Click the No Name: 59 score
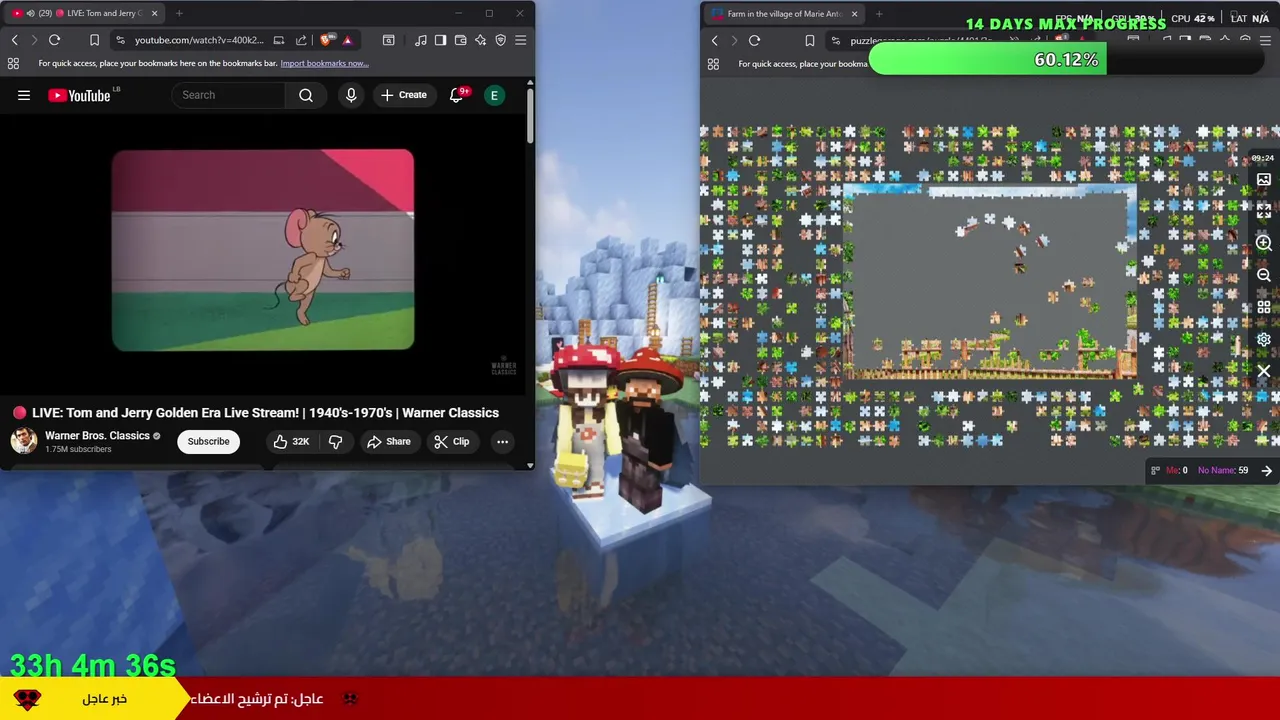Image resolution: width=1280 pixels, height=720 pixels. pyautogui.click(x=1223, y=470)
